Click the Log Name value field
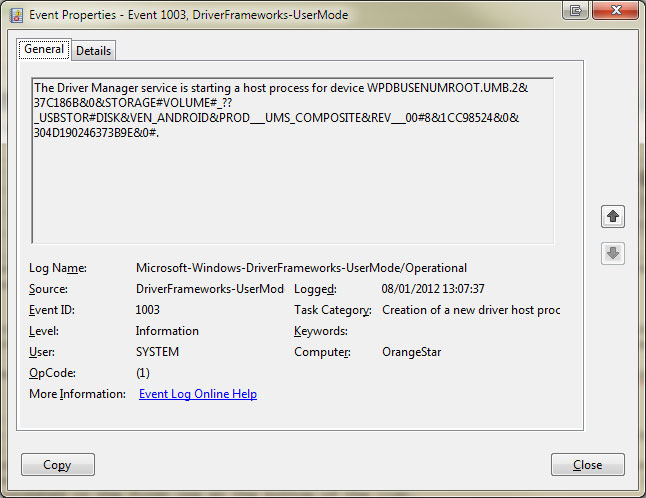646x498 pixels. point(300,268)
